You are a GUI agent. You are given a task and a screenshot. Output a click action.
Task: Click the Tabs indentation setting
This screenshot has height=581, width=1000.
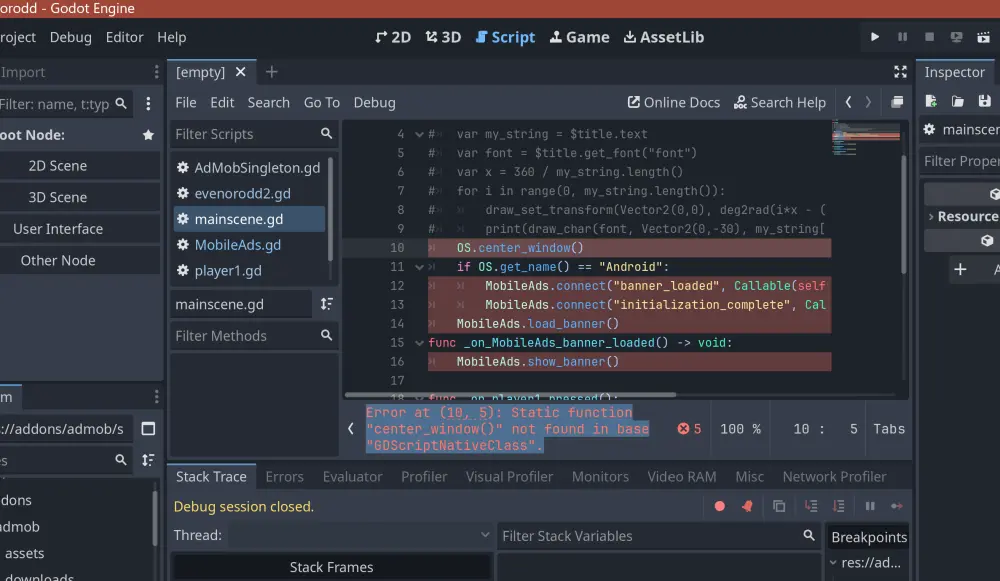pyautogui.click(x=889, y=429)
